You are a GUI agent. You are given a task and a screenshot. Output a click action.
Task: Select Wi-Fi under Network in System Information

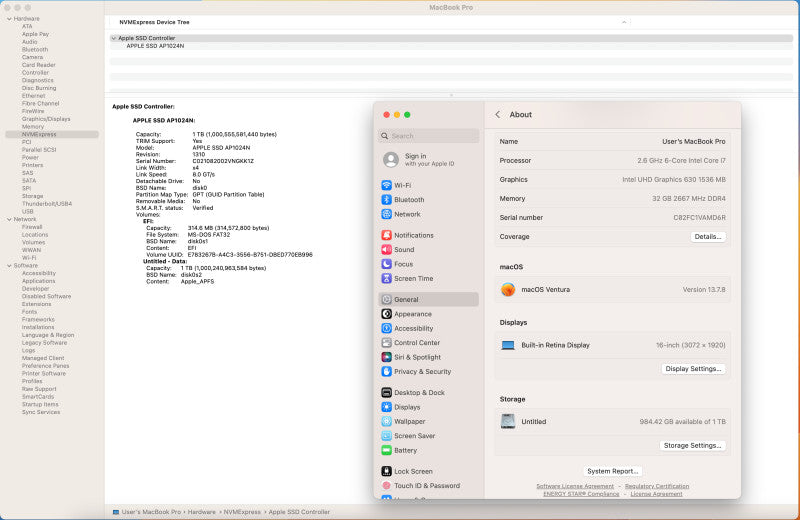coord(29,258)
